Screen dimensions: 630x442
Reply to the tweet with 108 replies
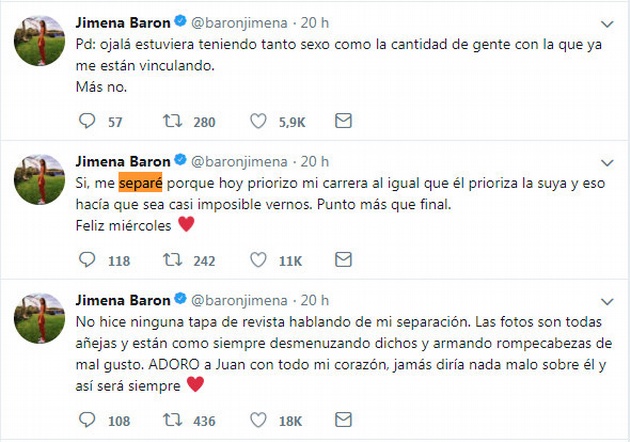point(86,421)
